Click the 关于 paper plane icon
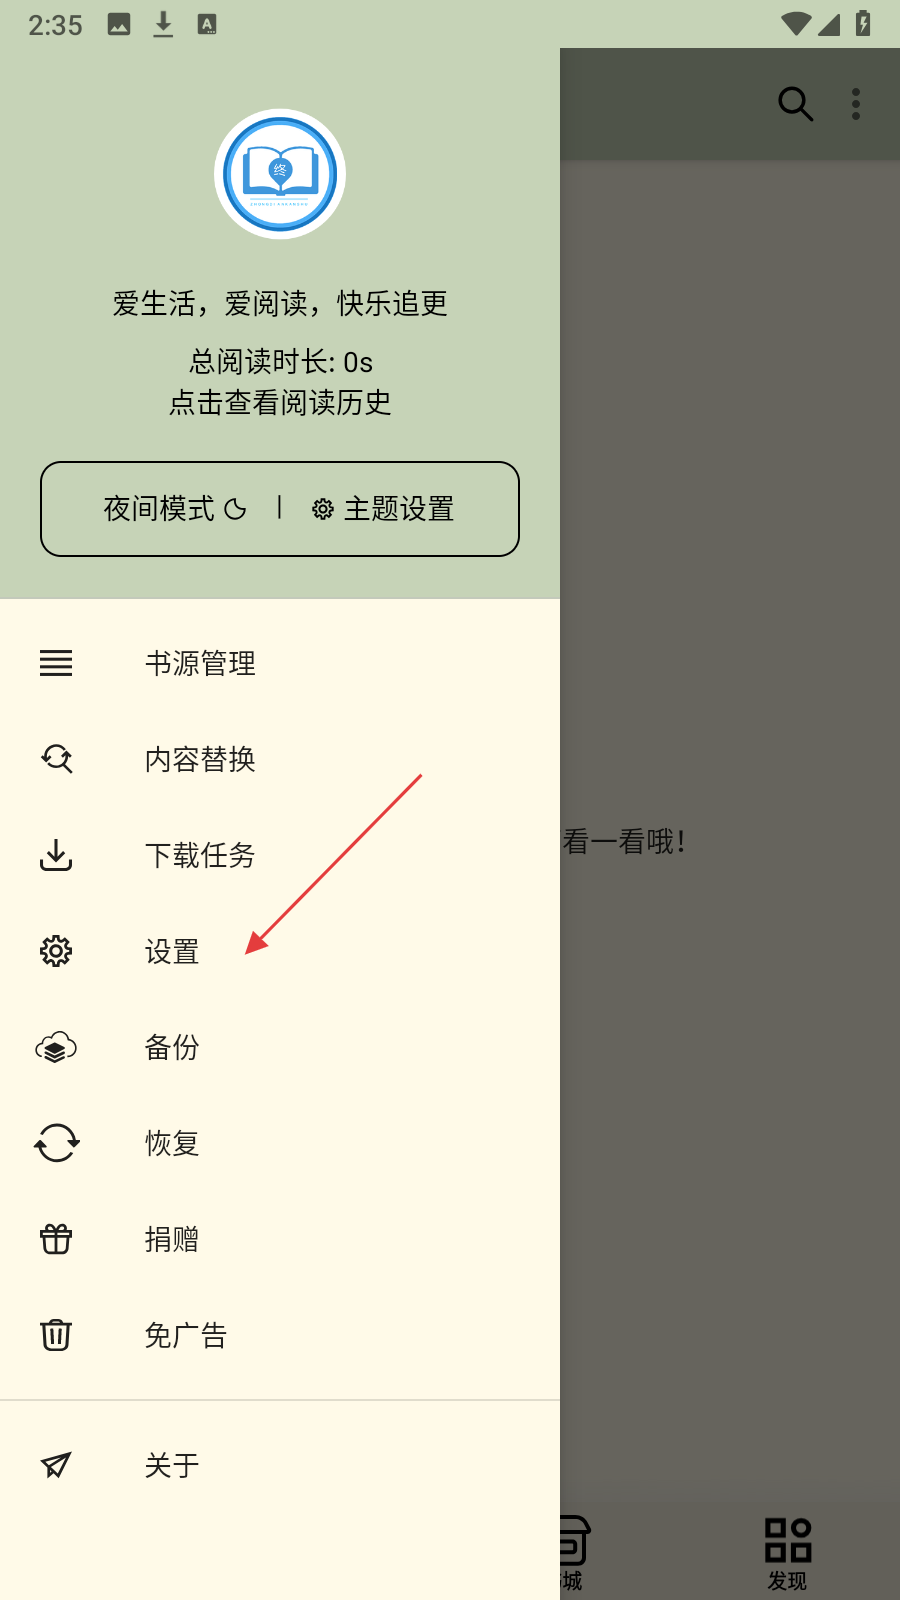Screen dimensions: 900x1600 [56, 1465]
